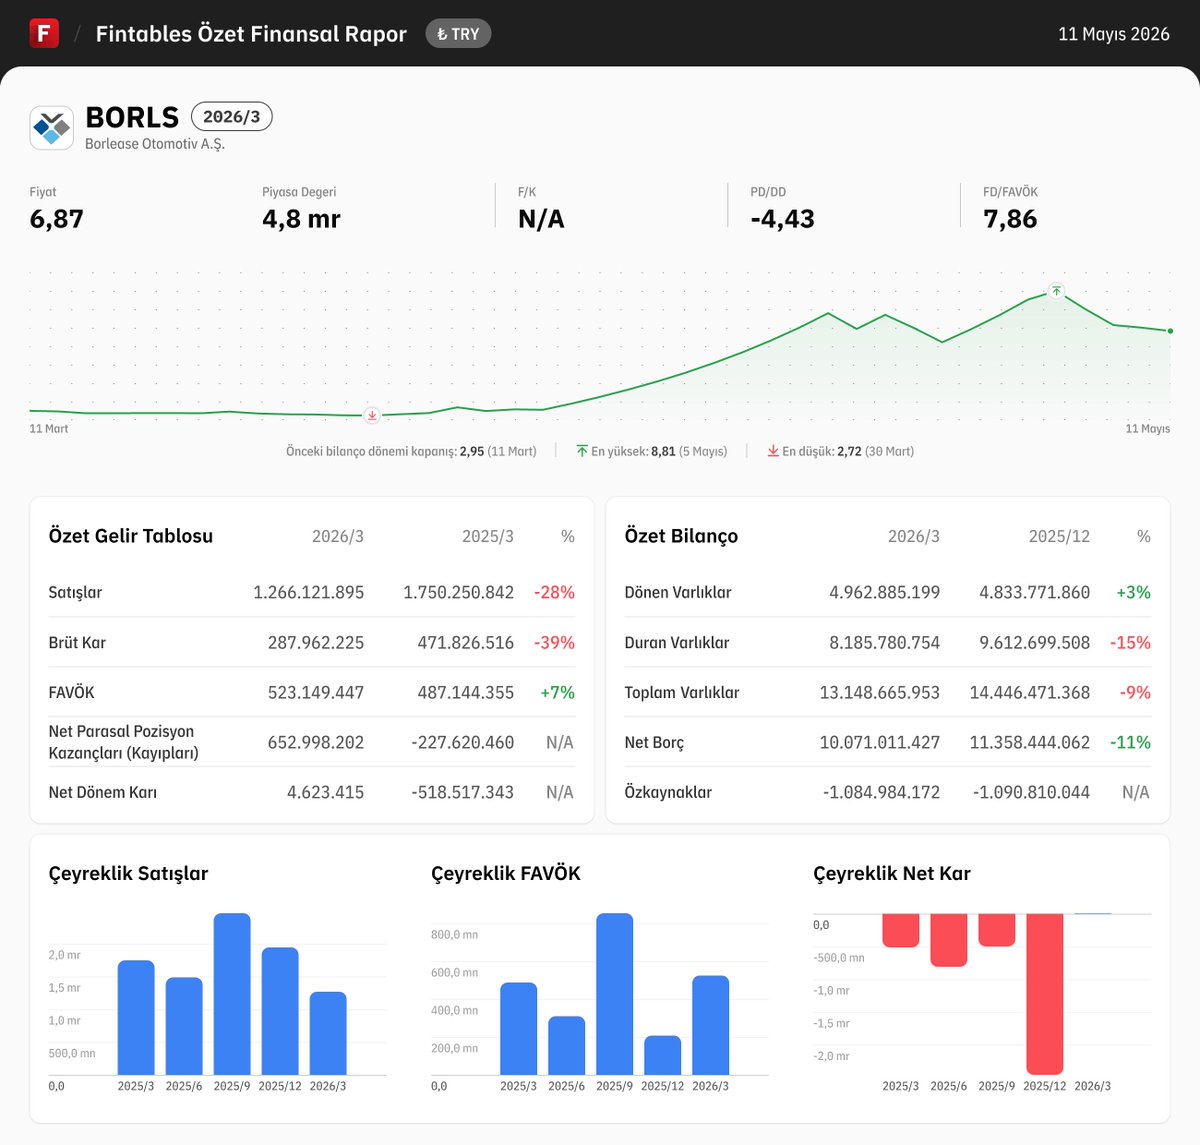
Task: Click the Özkaynaklar value -1.084.984.172
Action: point(881,792)
